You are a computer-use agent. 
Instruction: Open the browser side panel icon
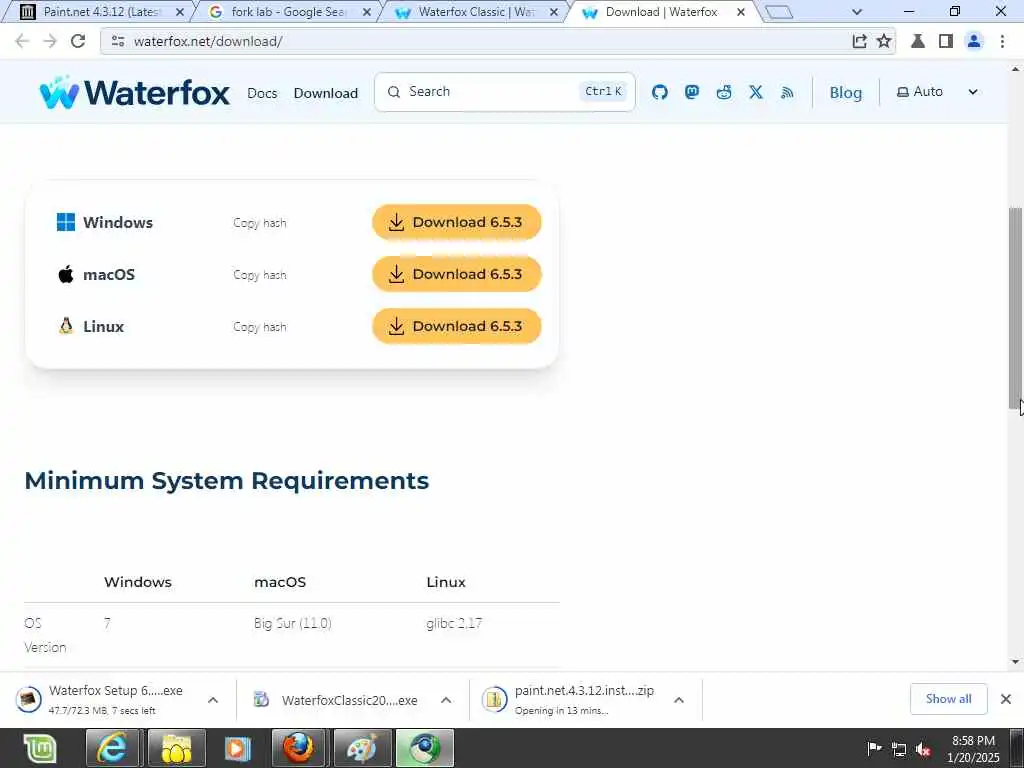[946, 41]
